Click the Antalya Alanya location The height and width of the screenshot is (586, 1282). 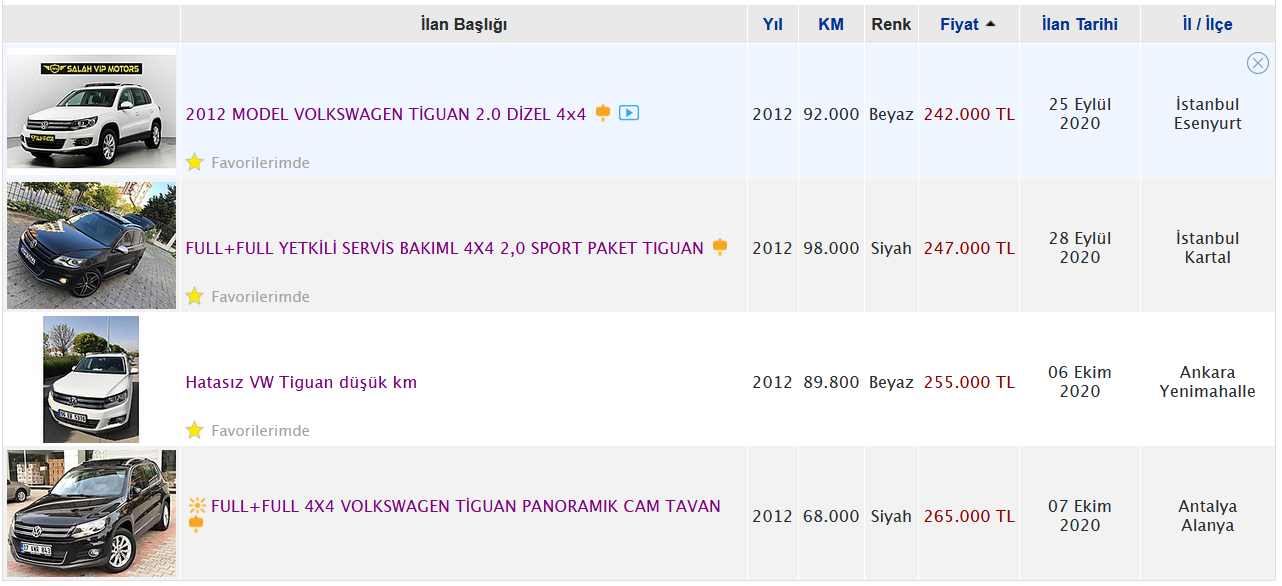pos(1207,516)
